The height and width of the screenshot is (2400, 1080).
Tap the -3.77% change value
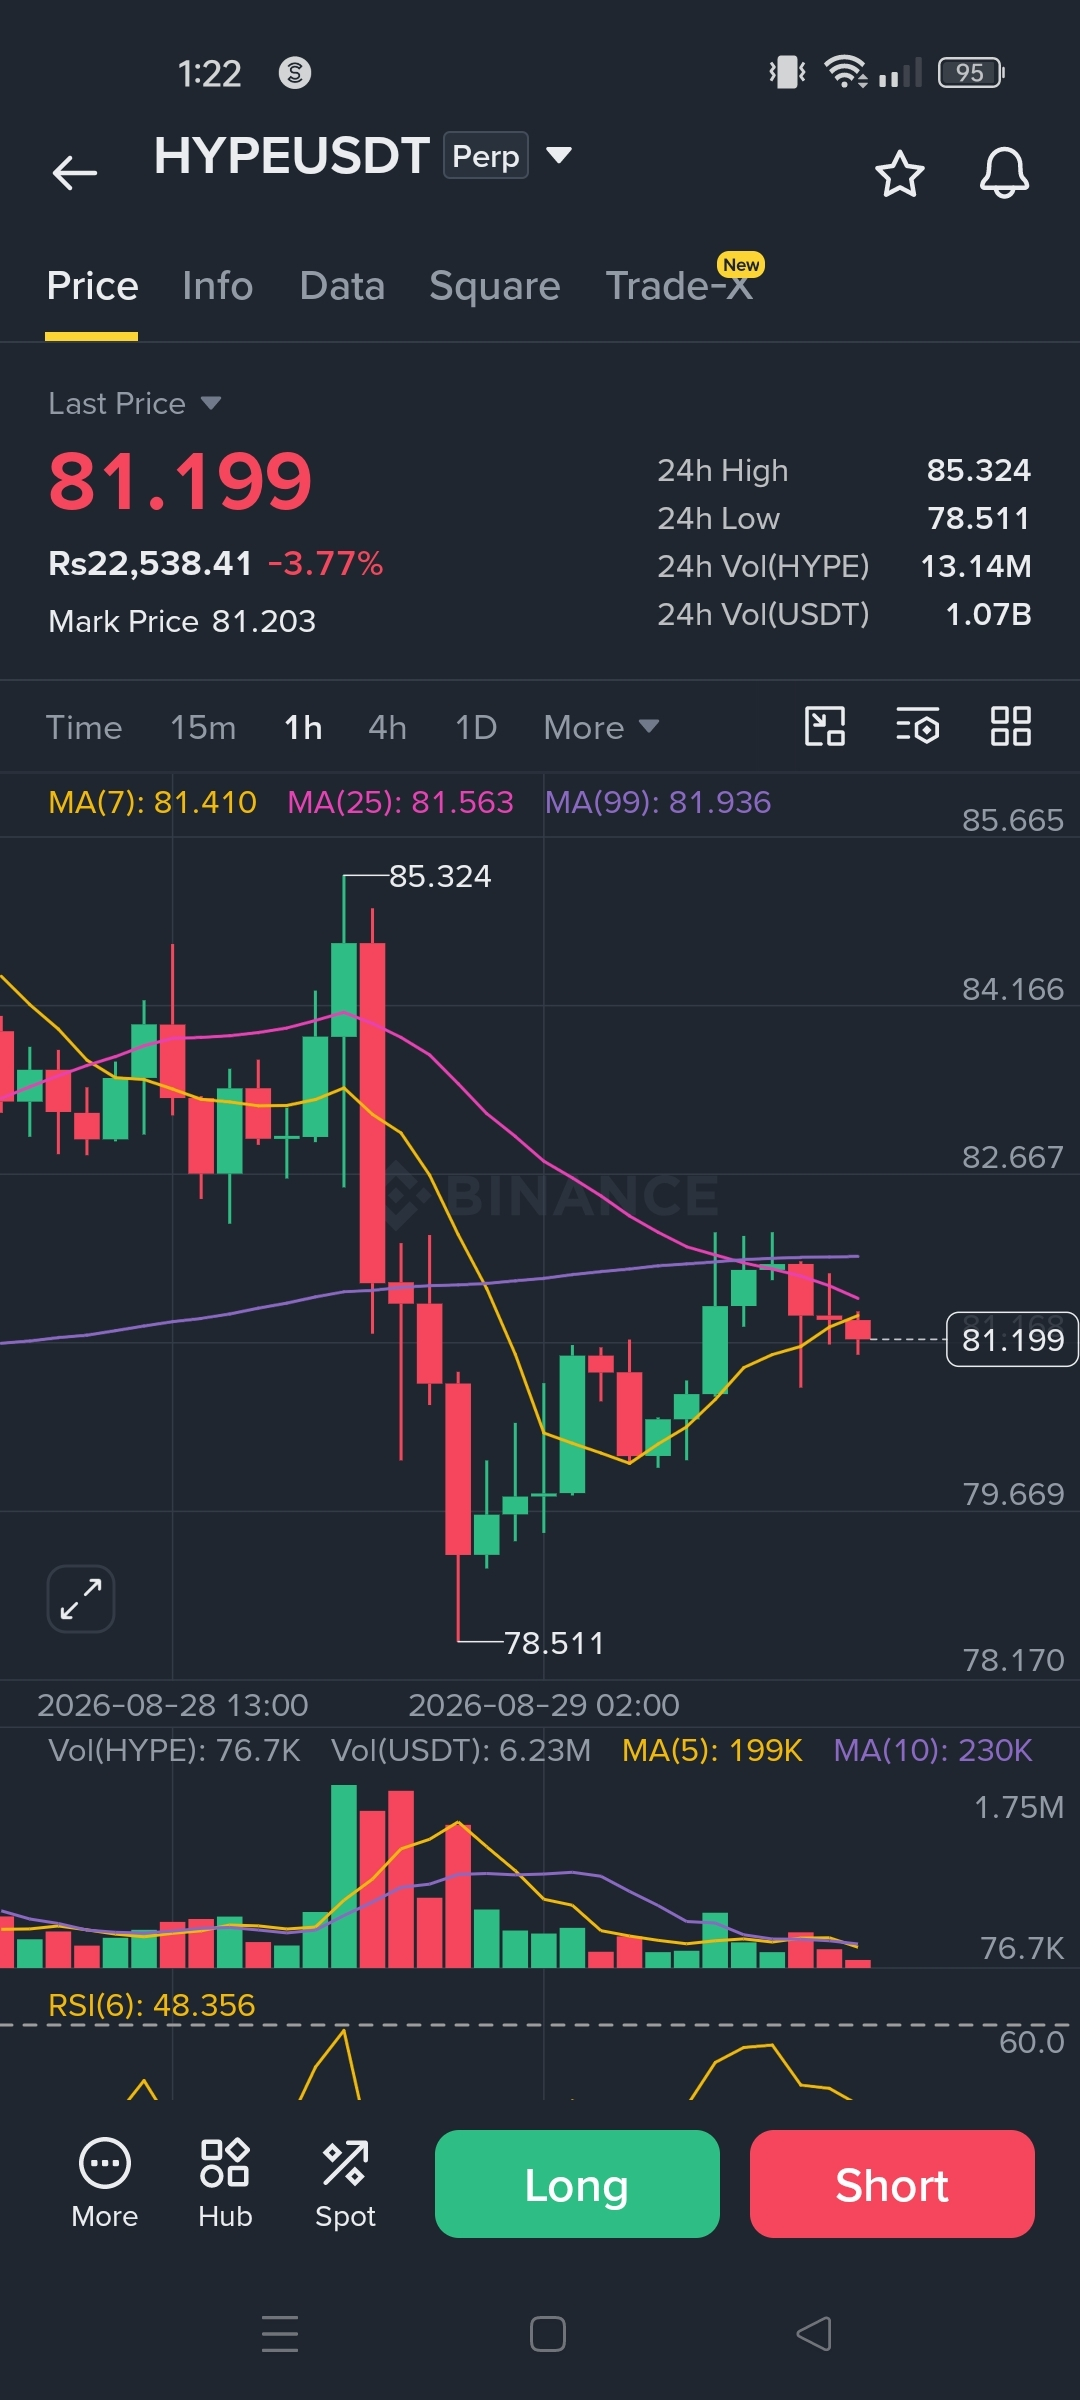pyautogui.click(x=325, y=564)
